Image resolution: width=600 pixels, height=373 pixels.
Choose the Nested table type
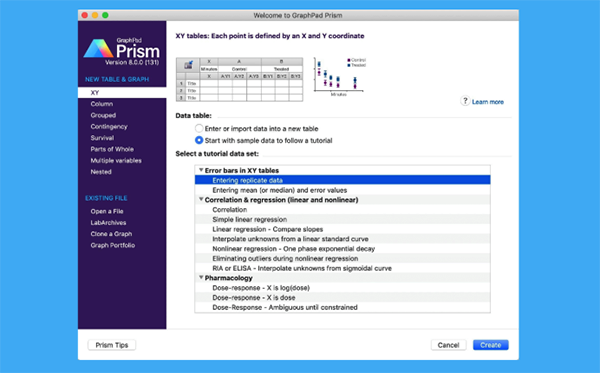click(101, 172)
